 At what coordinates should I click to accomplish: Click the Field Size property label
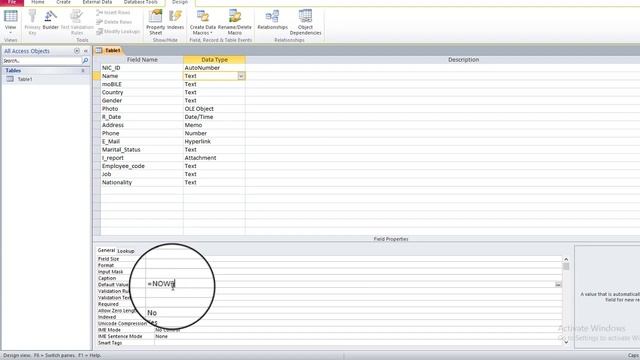click(109, 259)
